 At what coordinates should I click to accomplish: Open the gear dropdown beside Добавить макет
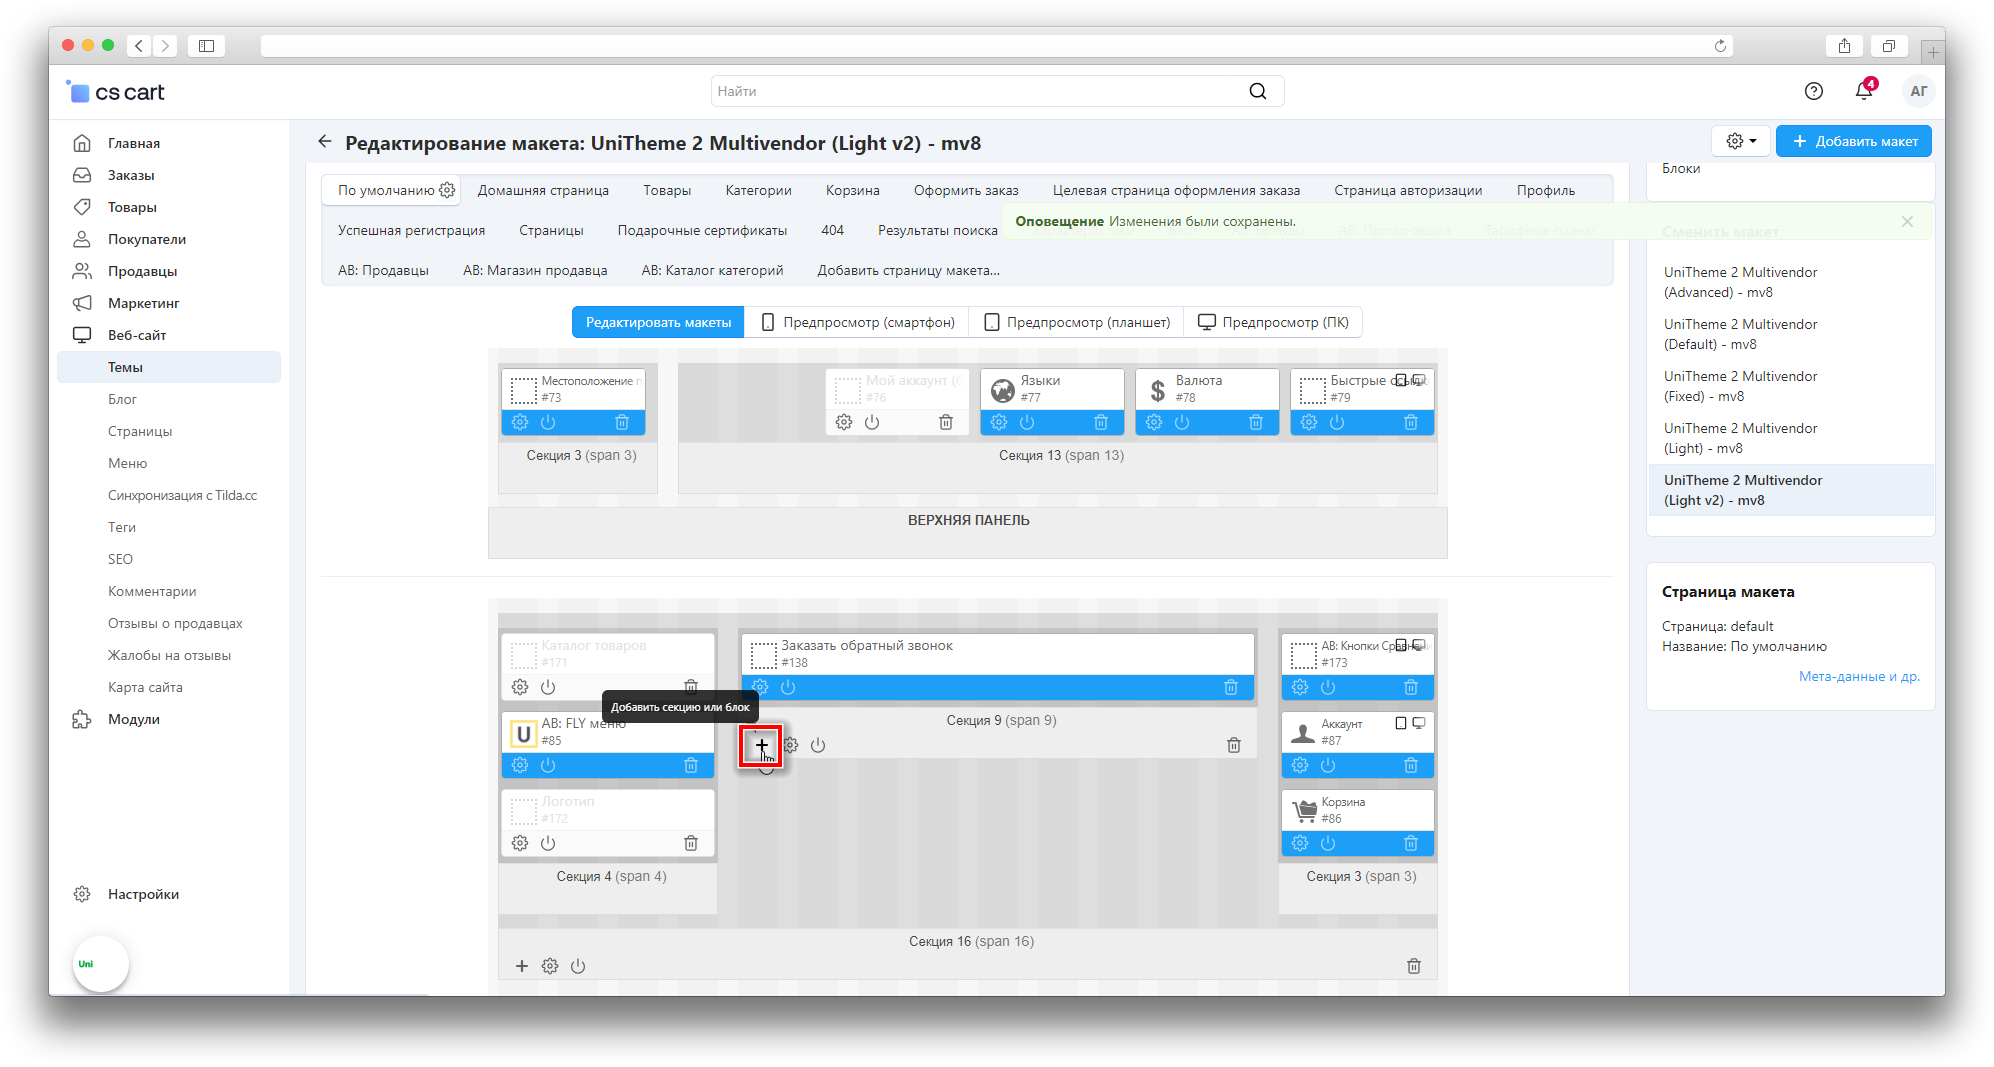1740,141
